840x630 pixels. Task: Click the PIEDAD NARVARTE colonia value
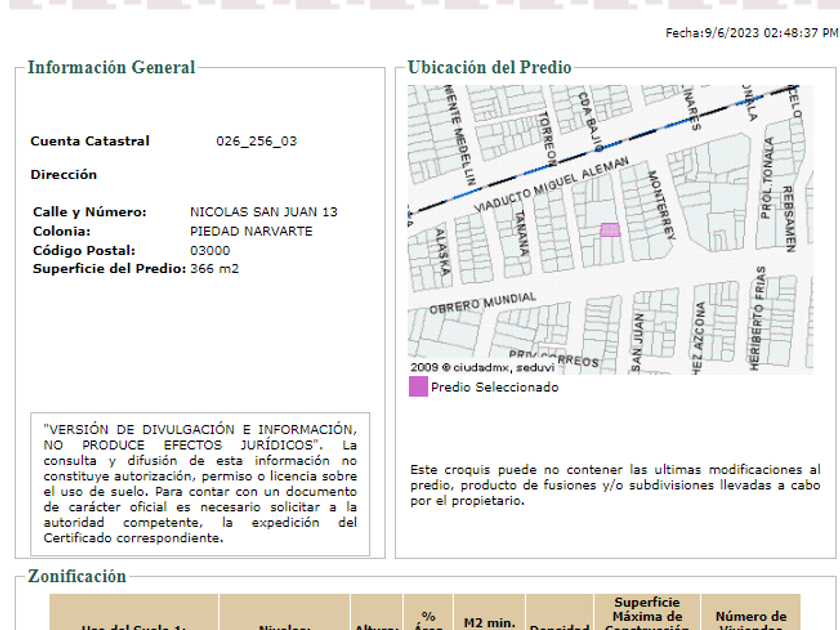pyautogui.click(x=251, y=231)
